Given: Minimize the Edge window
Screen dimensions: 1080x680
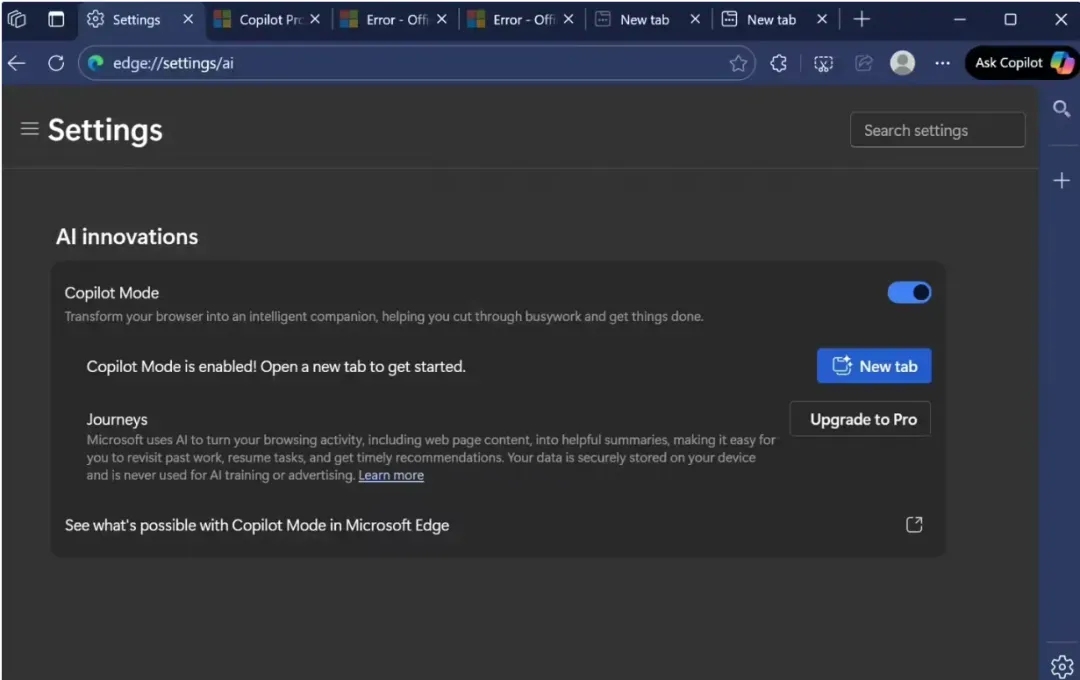Looking at the screenshot, I should pyautogui.click(x=959, y=19).
